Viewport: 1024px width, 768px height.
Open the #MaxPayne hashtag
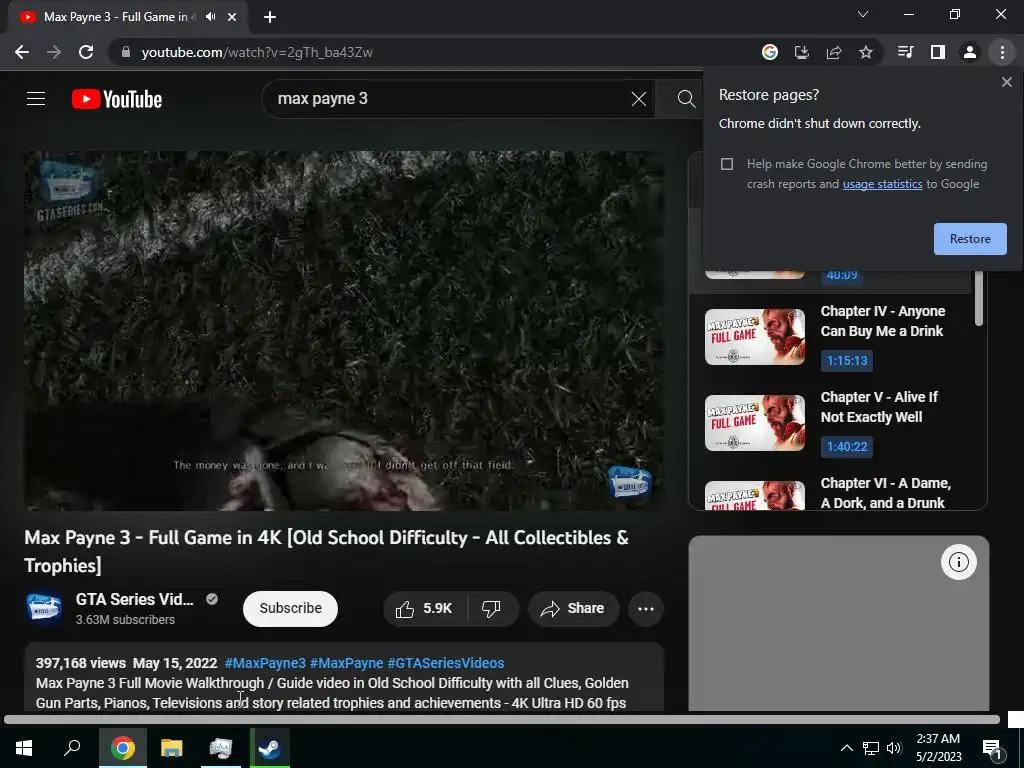tap(346, 663)
